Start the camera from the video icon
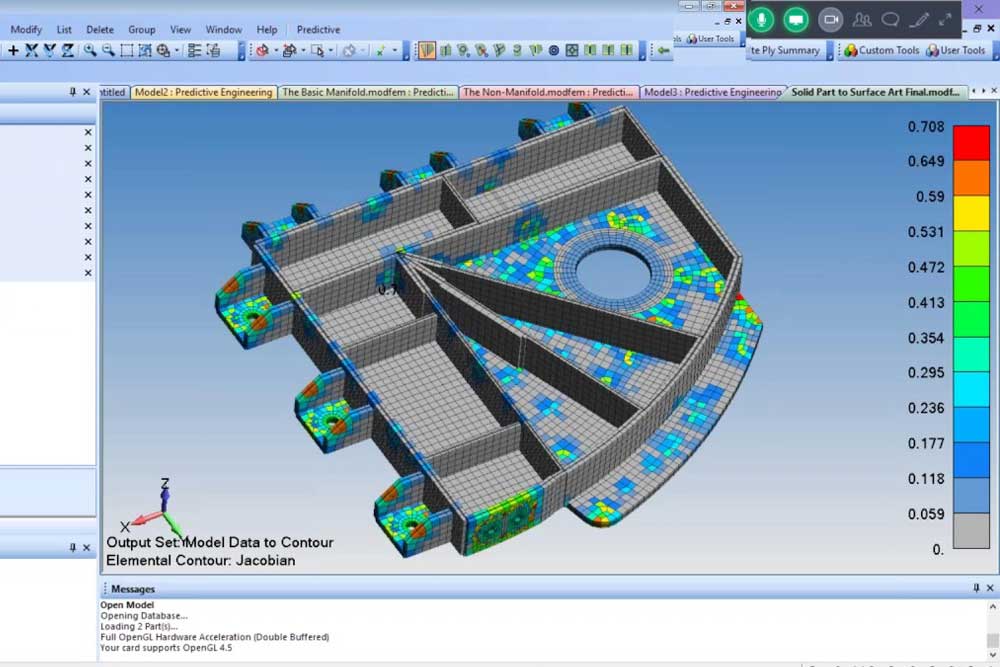Viewport: 1000px width, 667px height. click(831, 19)
